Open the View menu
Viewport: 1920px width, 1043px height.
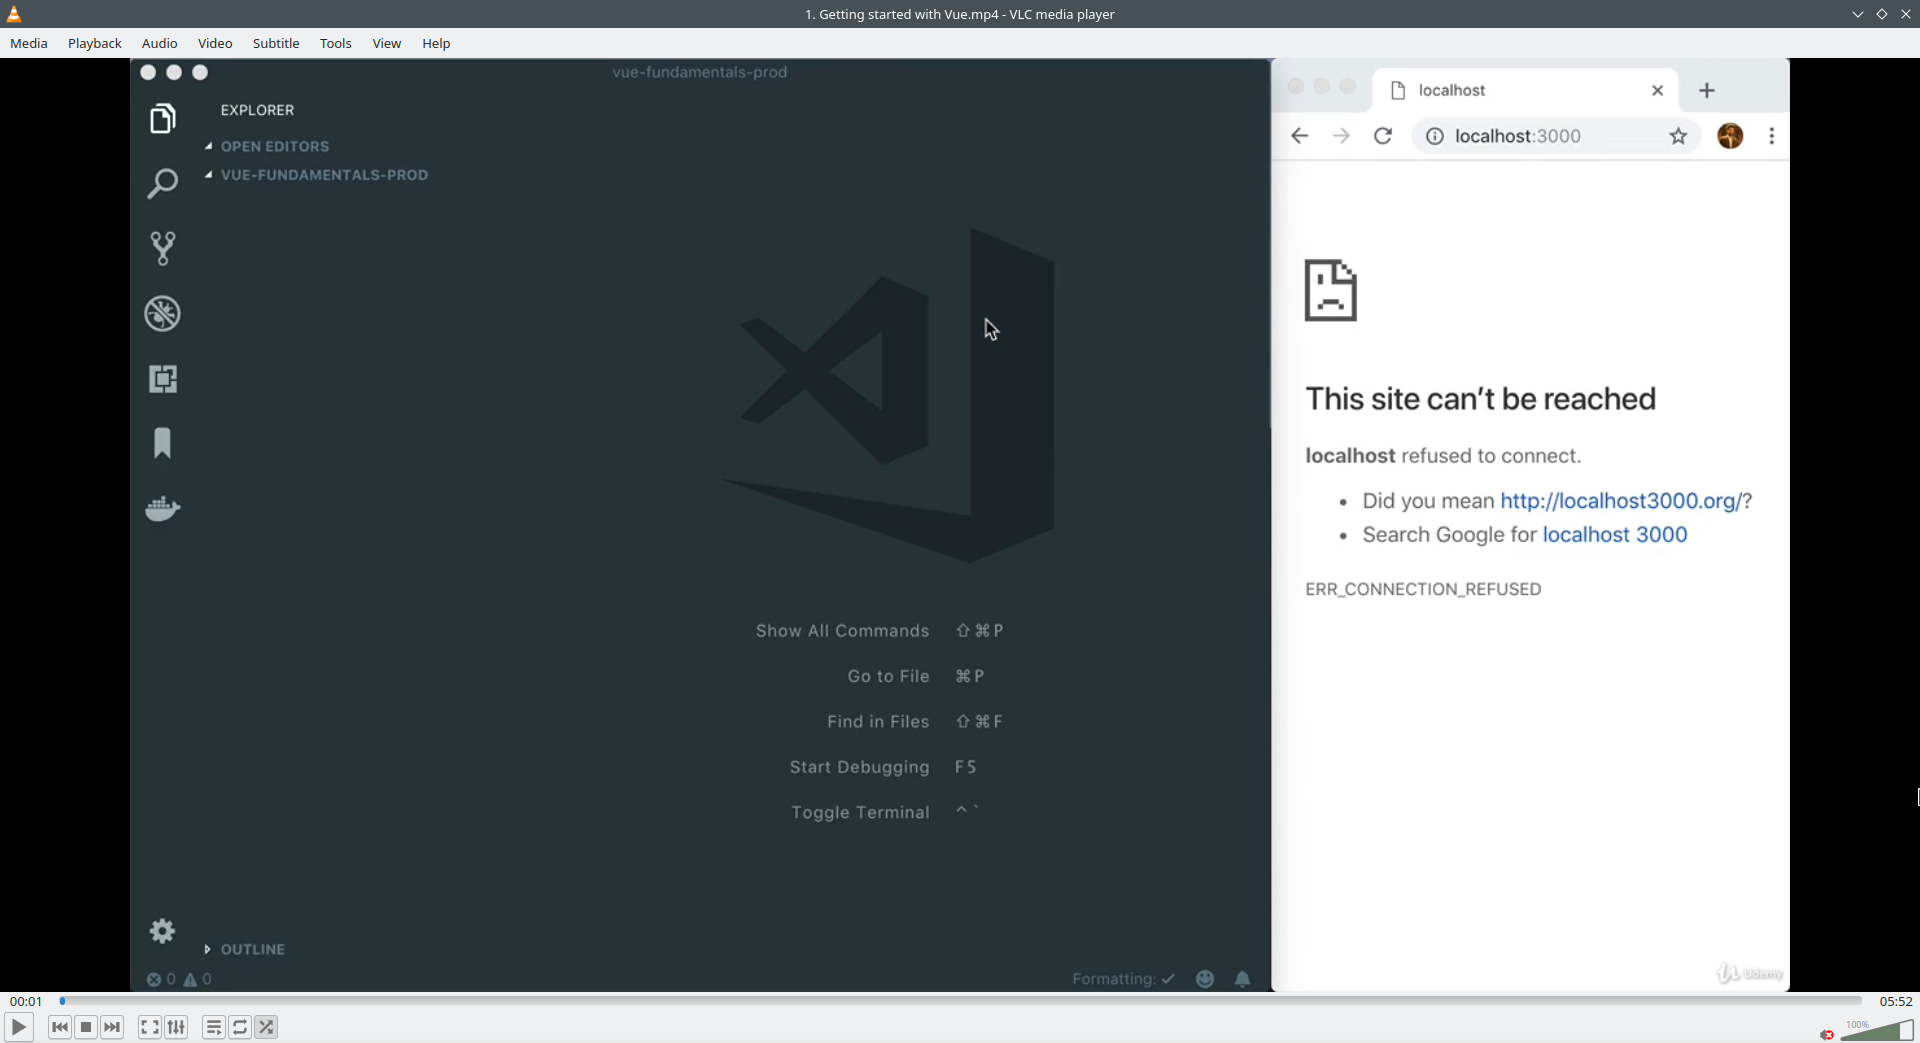click(387, 43)
